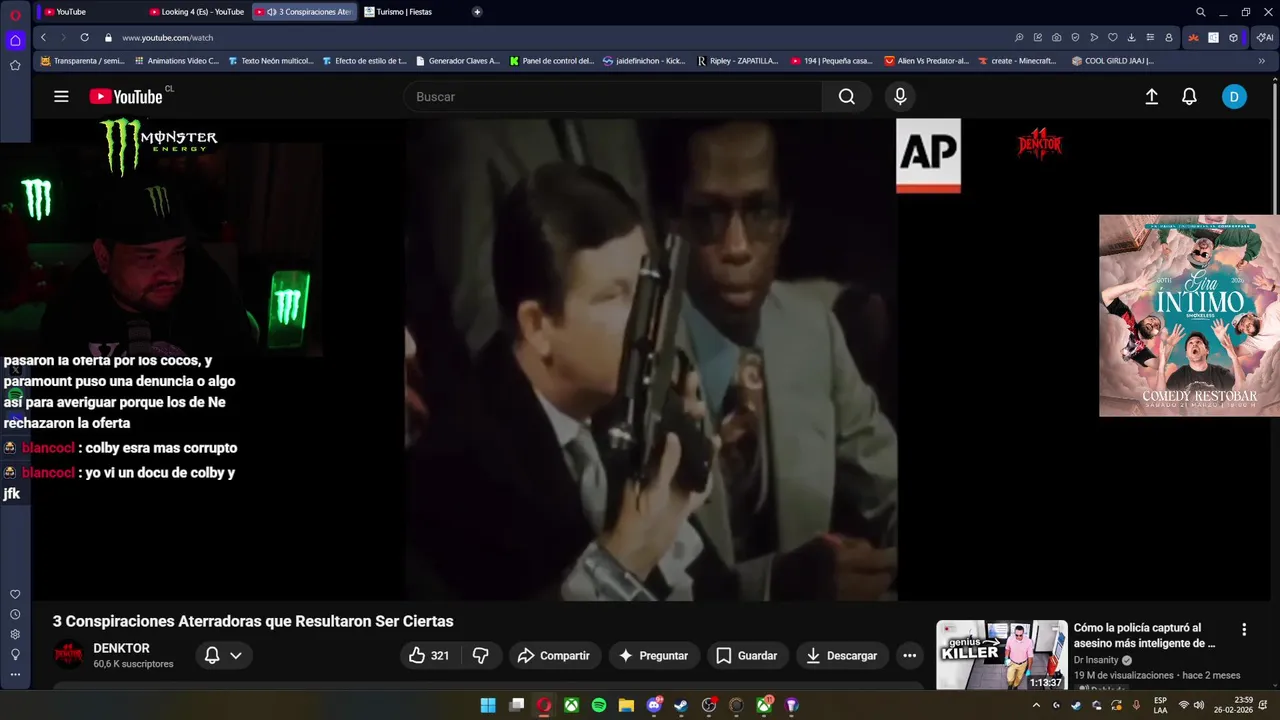Click the sidebar lightbulb icon
This screenshot has width=1280, height=720.
pyautogui.click(x=15, y=654)
